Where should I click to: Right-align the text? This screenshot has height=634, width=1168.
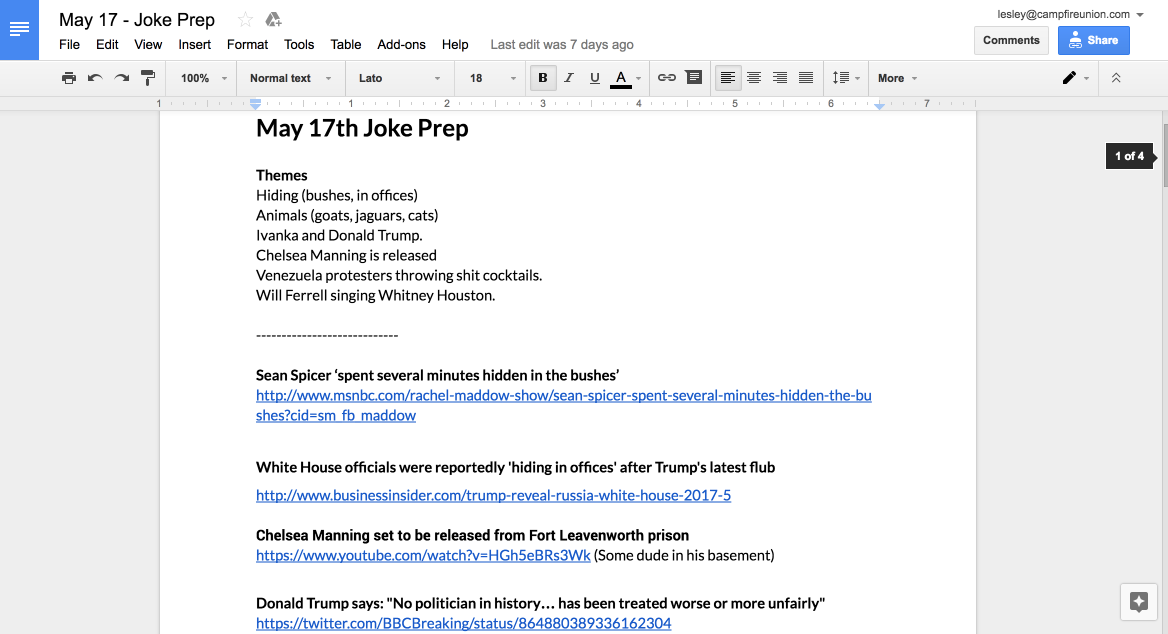coord(780,78)
